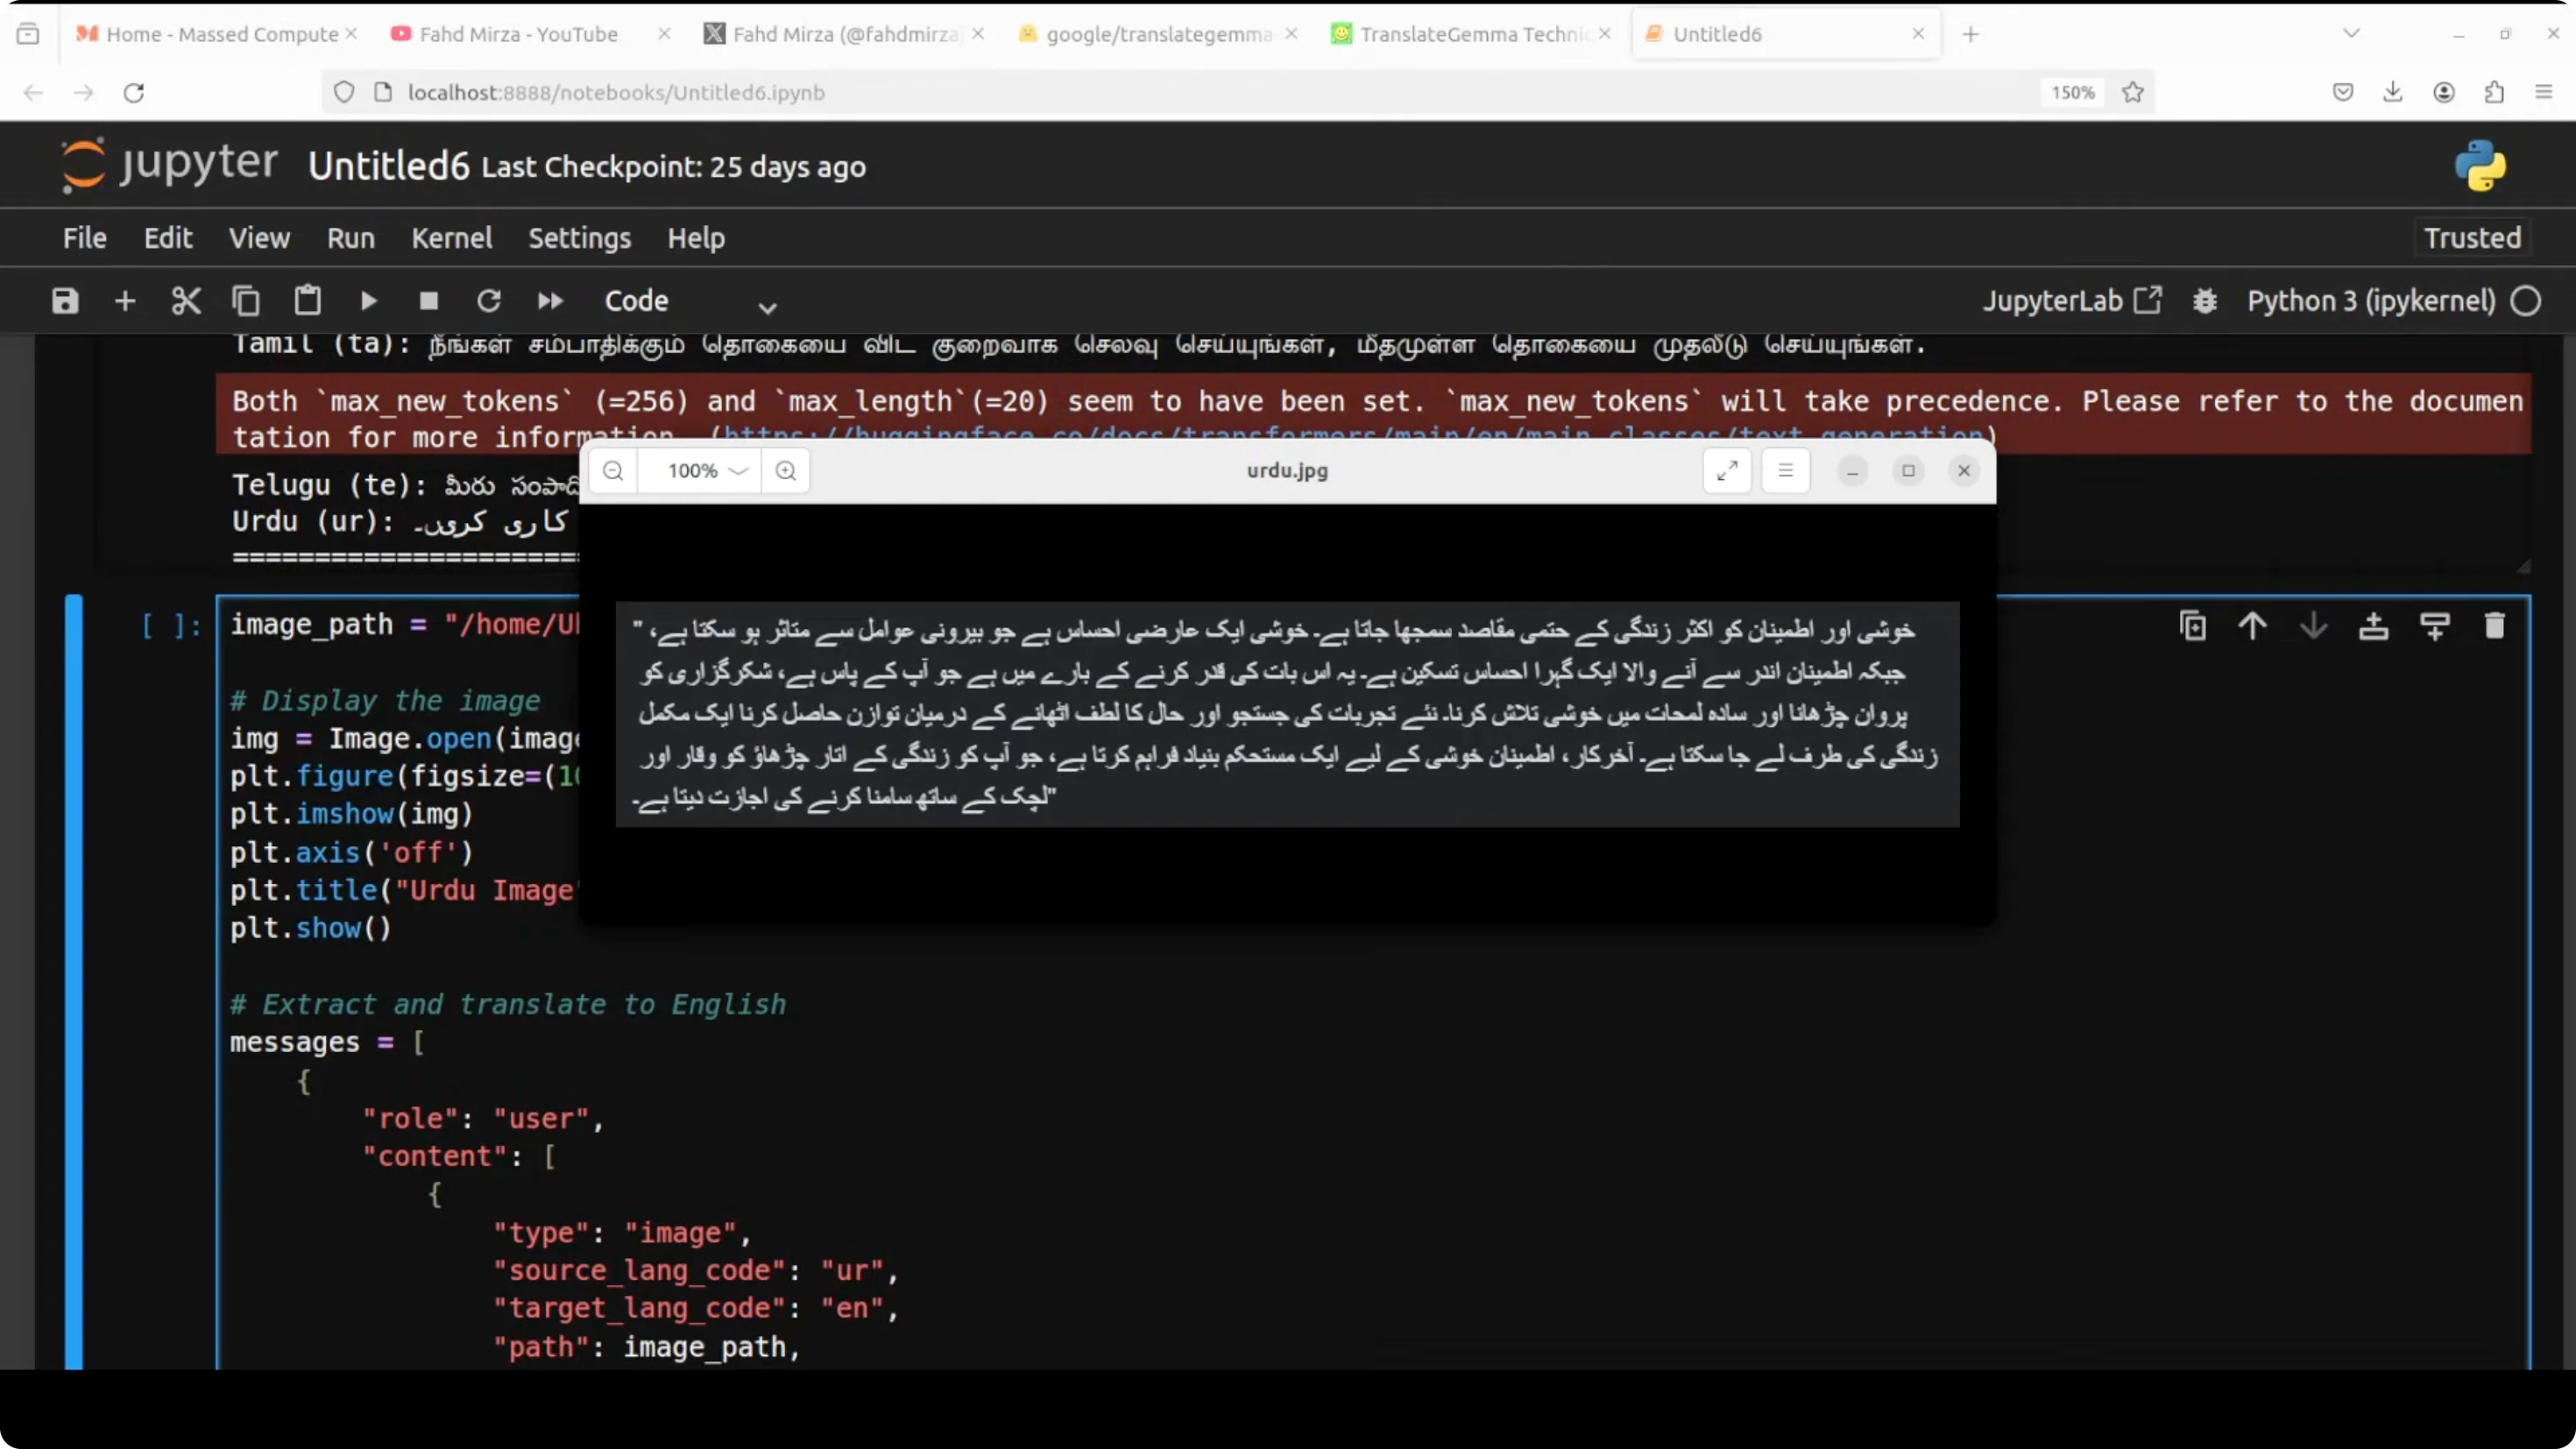Open the Kernel menu
Viewport: 2576px width, 1449px height.
(451, 238)
